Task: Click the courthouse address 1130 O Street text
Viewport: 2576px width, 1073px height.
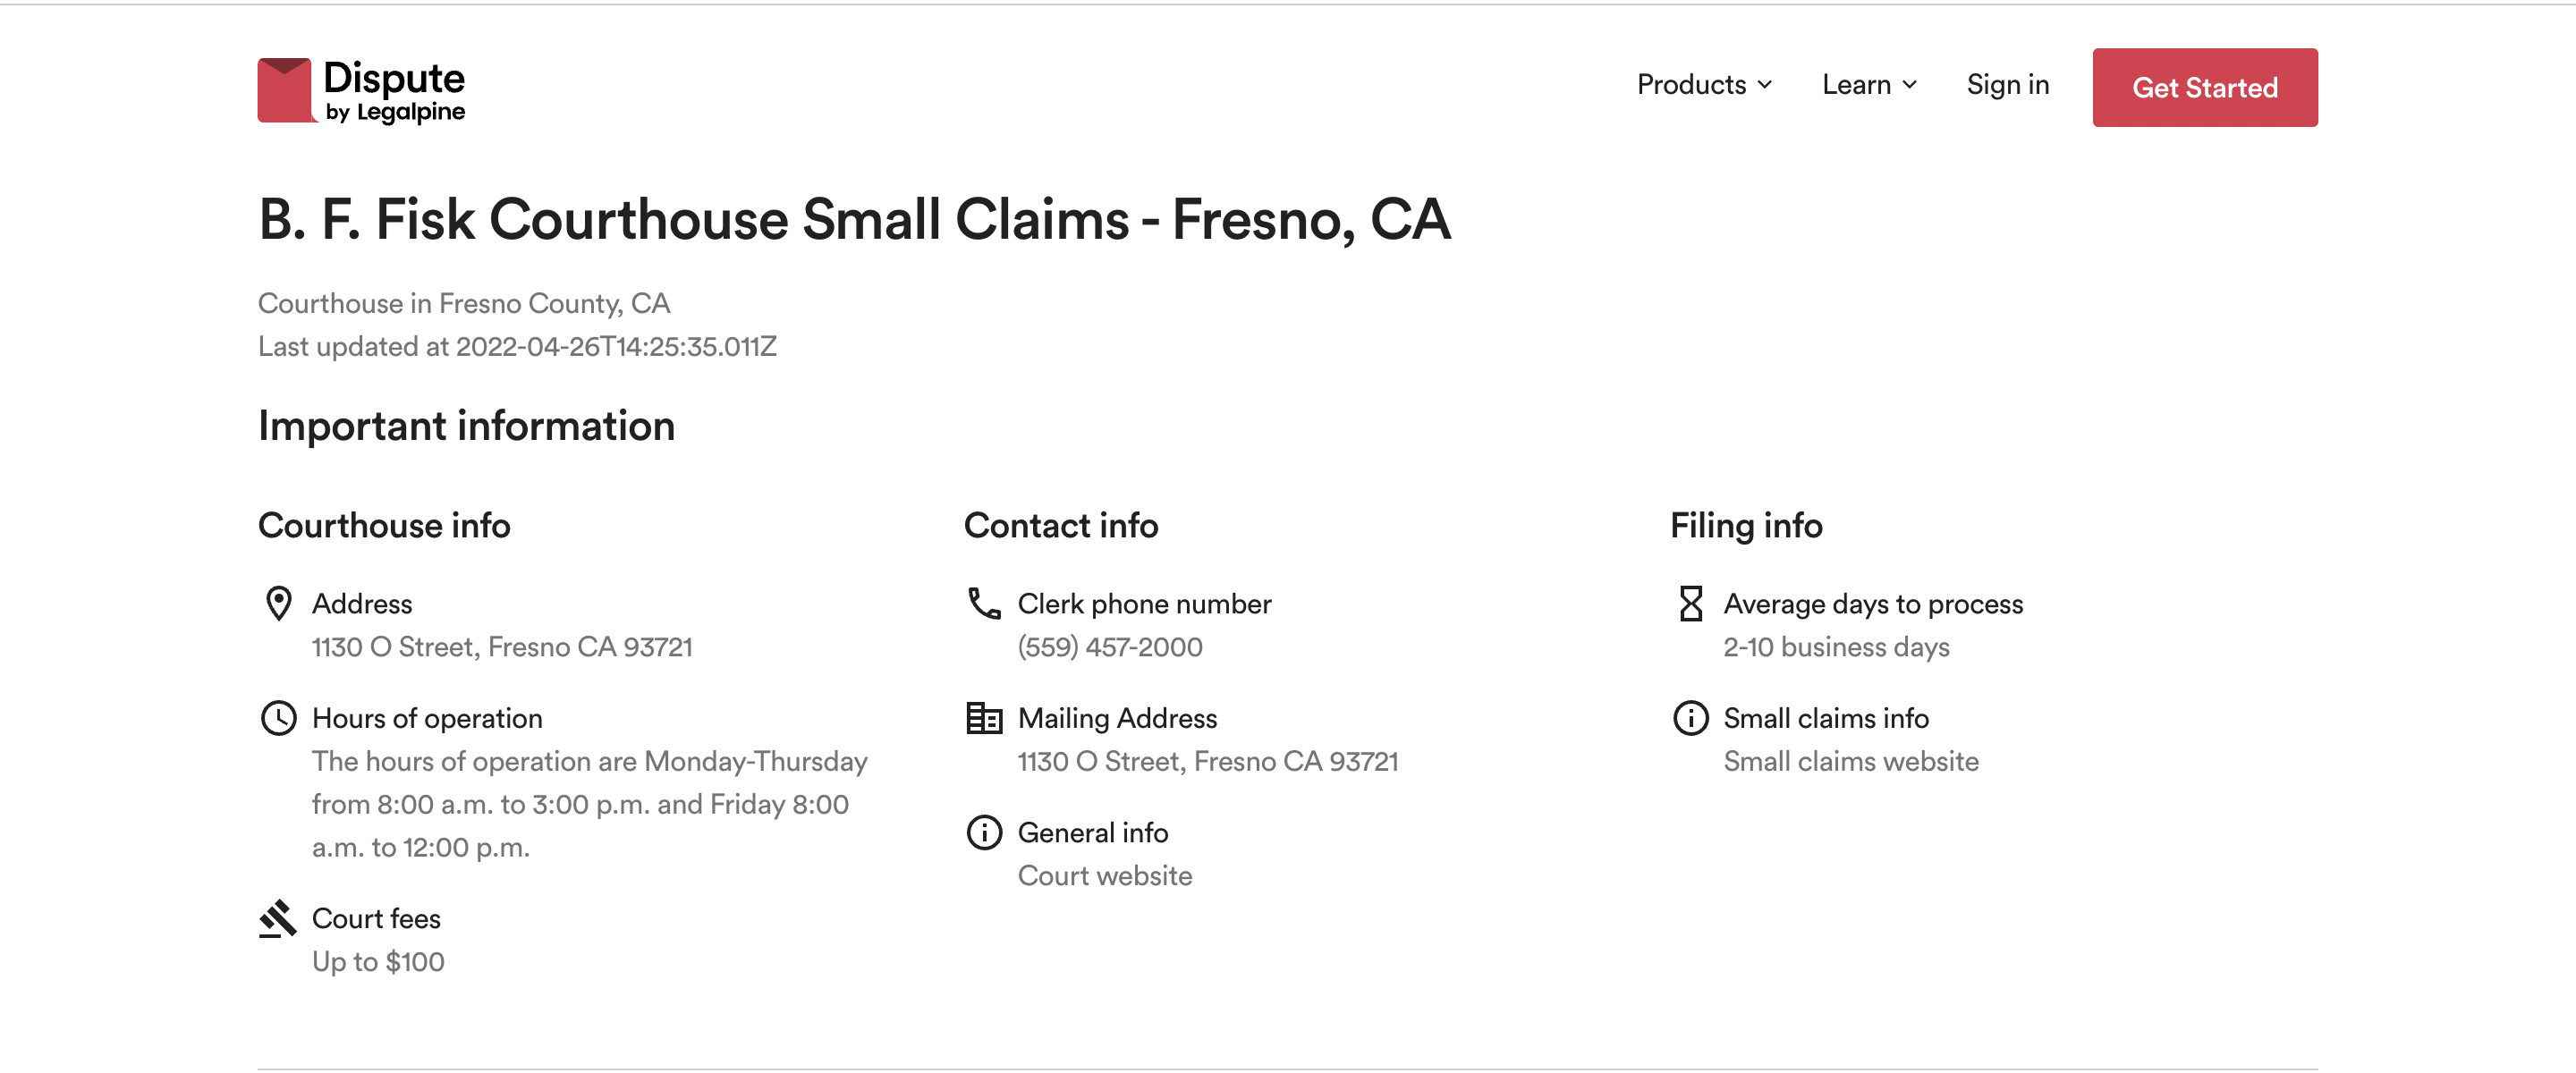Action: [502, 647]
